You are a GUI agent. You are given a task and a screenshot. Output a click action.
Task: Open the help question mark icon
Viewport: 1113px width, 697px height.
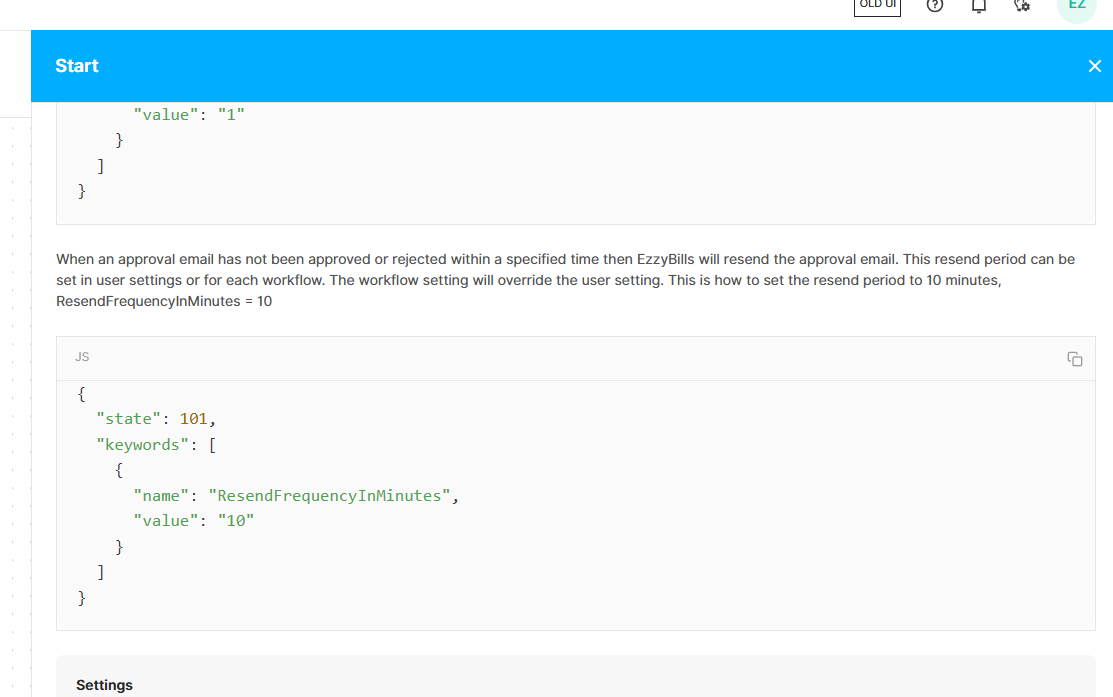point(935,6)
